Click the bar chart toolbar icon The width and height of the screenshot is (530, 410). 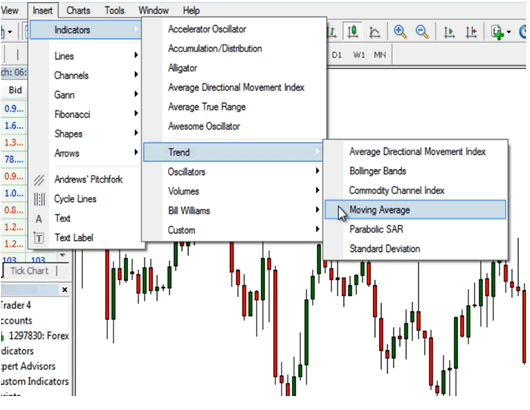pos(332,32)
